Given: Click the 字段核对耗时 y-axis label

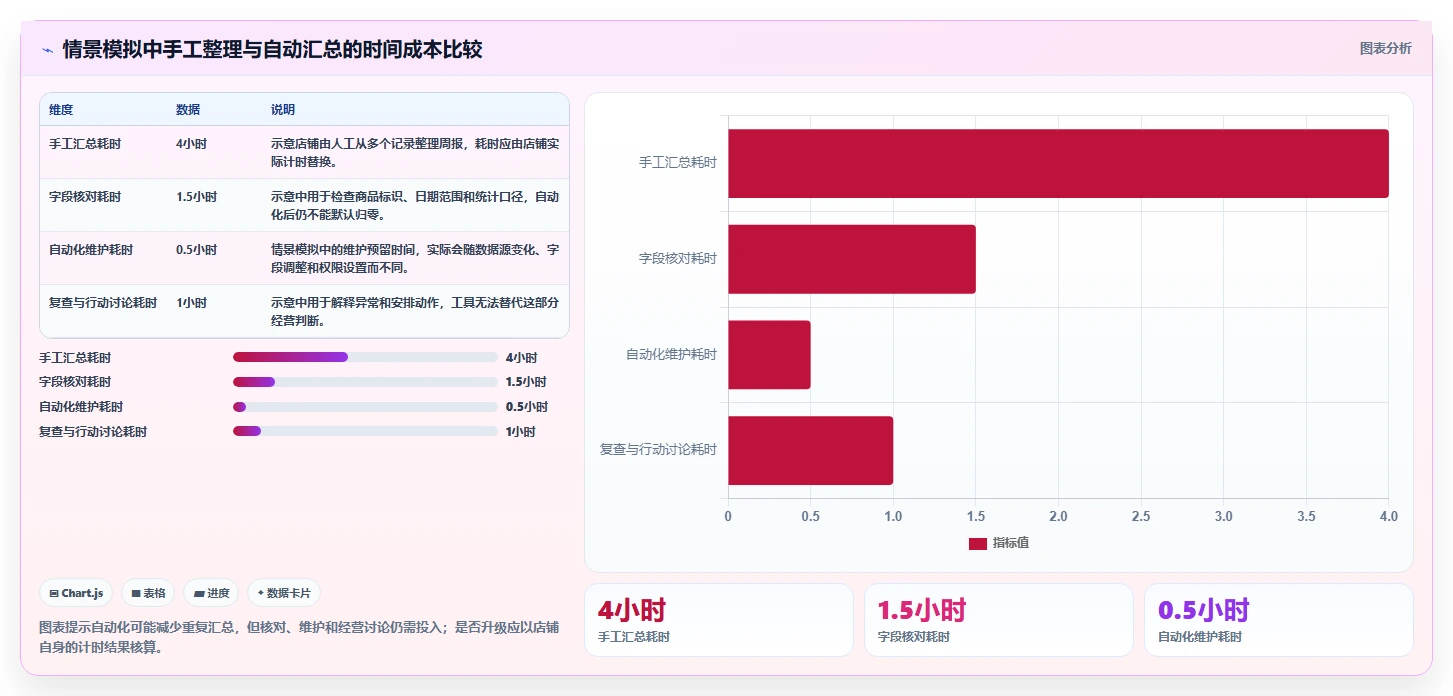Looking at the screenshot, I should (x=678, y=259).
